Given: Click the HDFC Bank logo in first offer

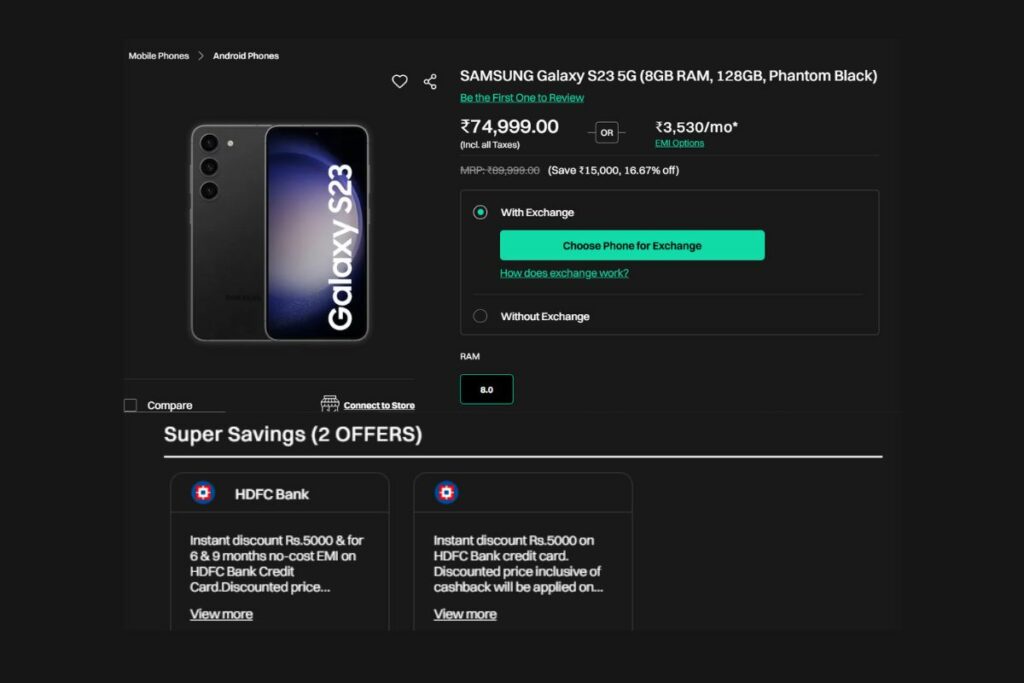Looking at the screenshot, I should [203, 493].
